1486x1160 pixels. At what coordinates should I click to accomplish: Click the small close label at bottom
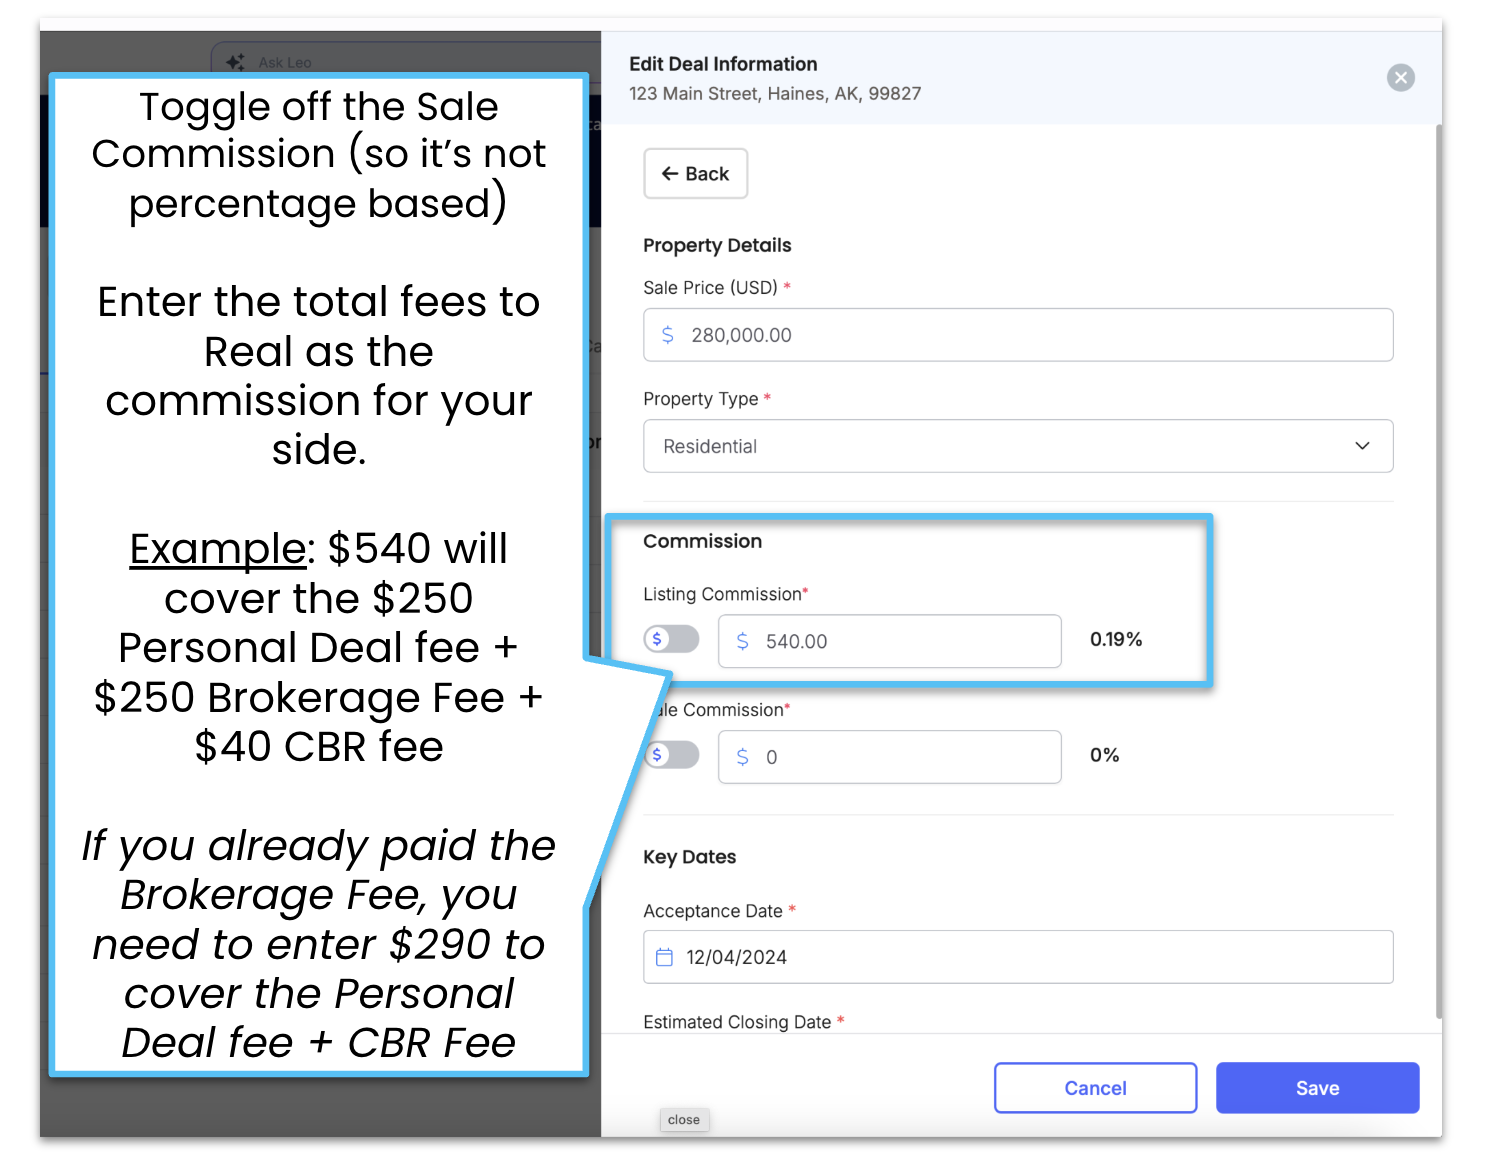click(684, 1120)
